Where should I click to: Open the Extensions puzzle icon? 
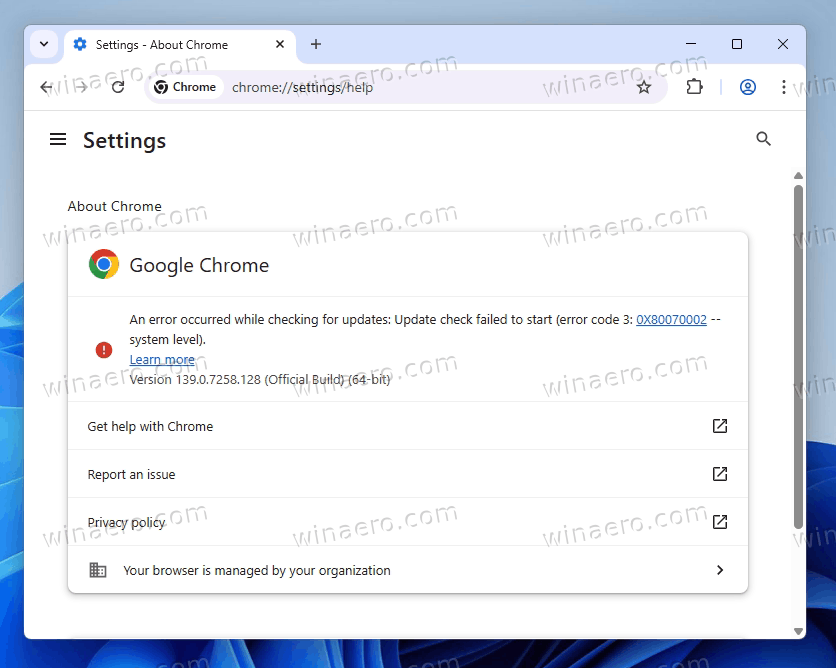pos(694,87)
